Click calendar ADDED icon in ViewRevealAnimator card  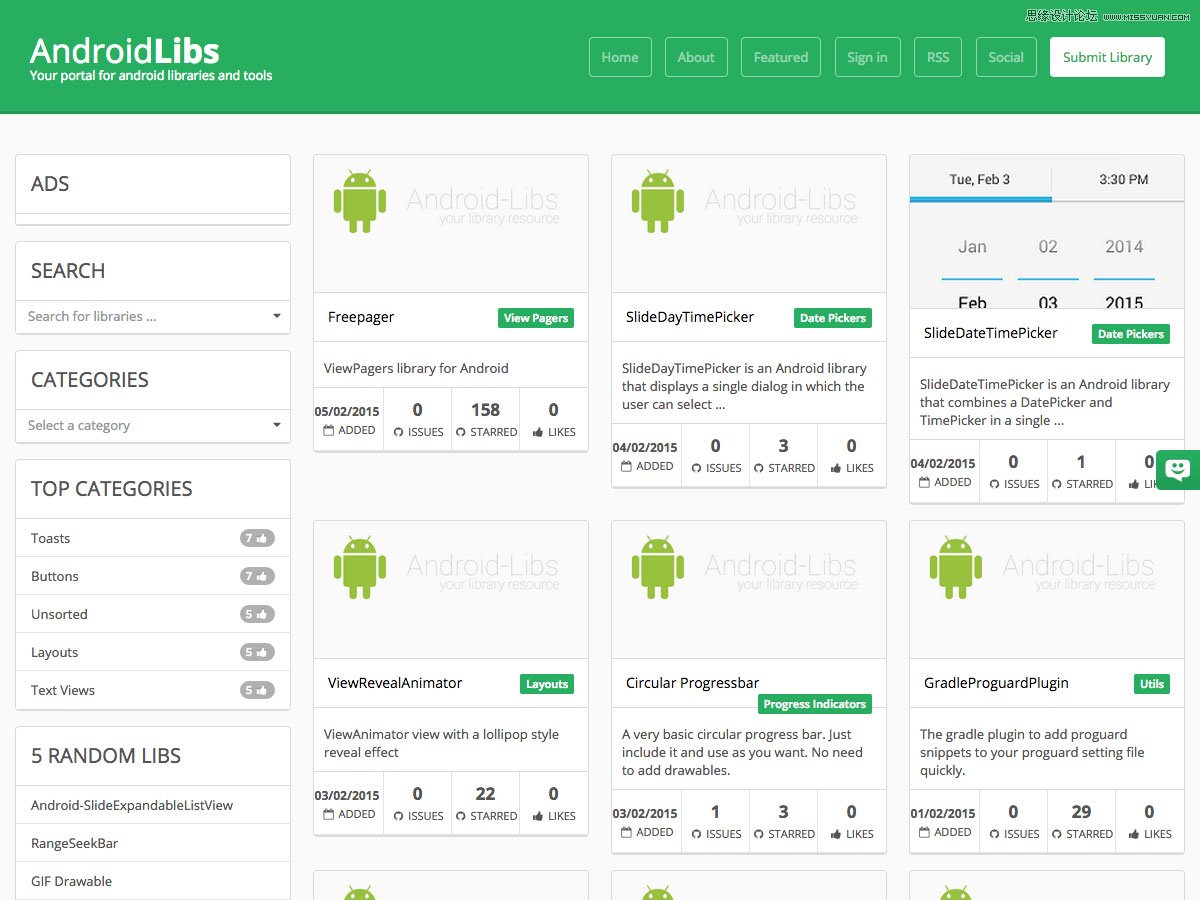(329, 815)
